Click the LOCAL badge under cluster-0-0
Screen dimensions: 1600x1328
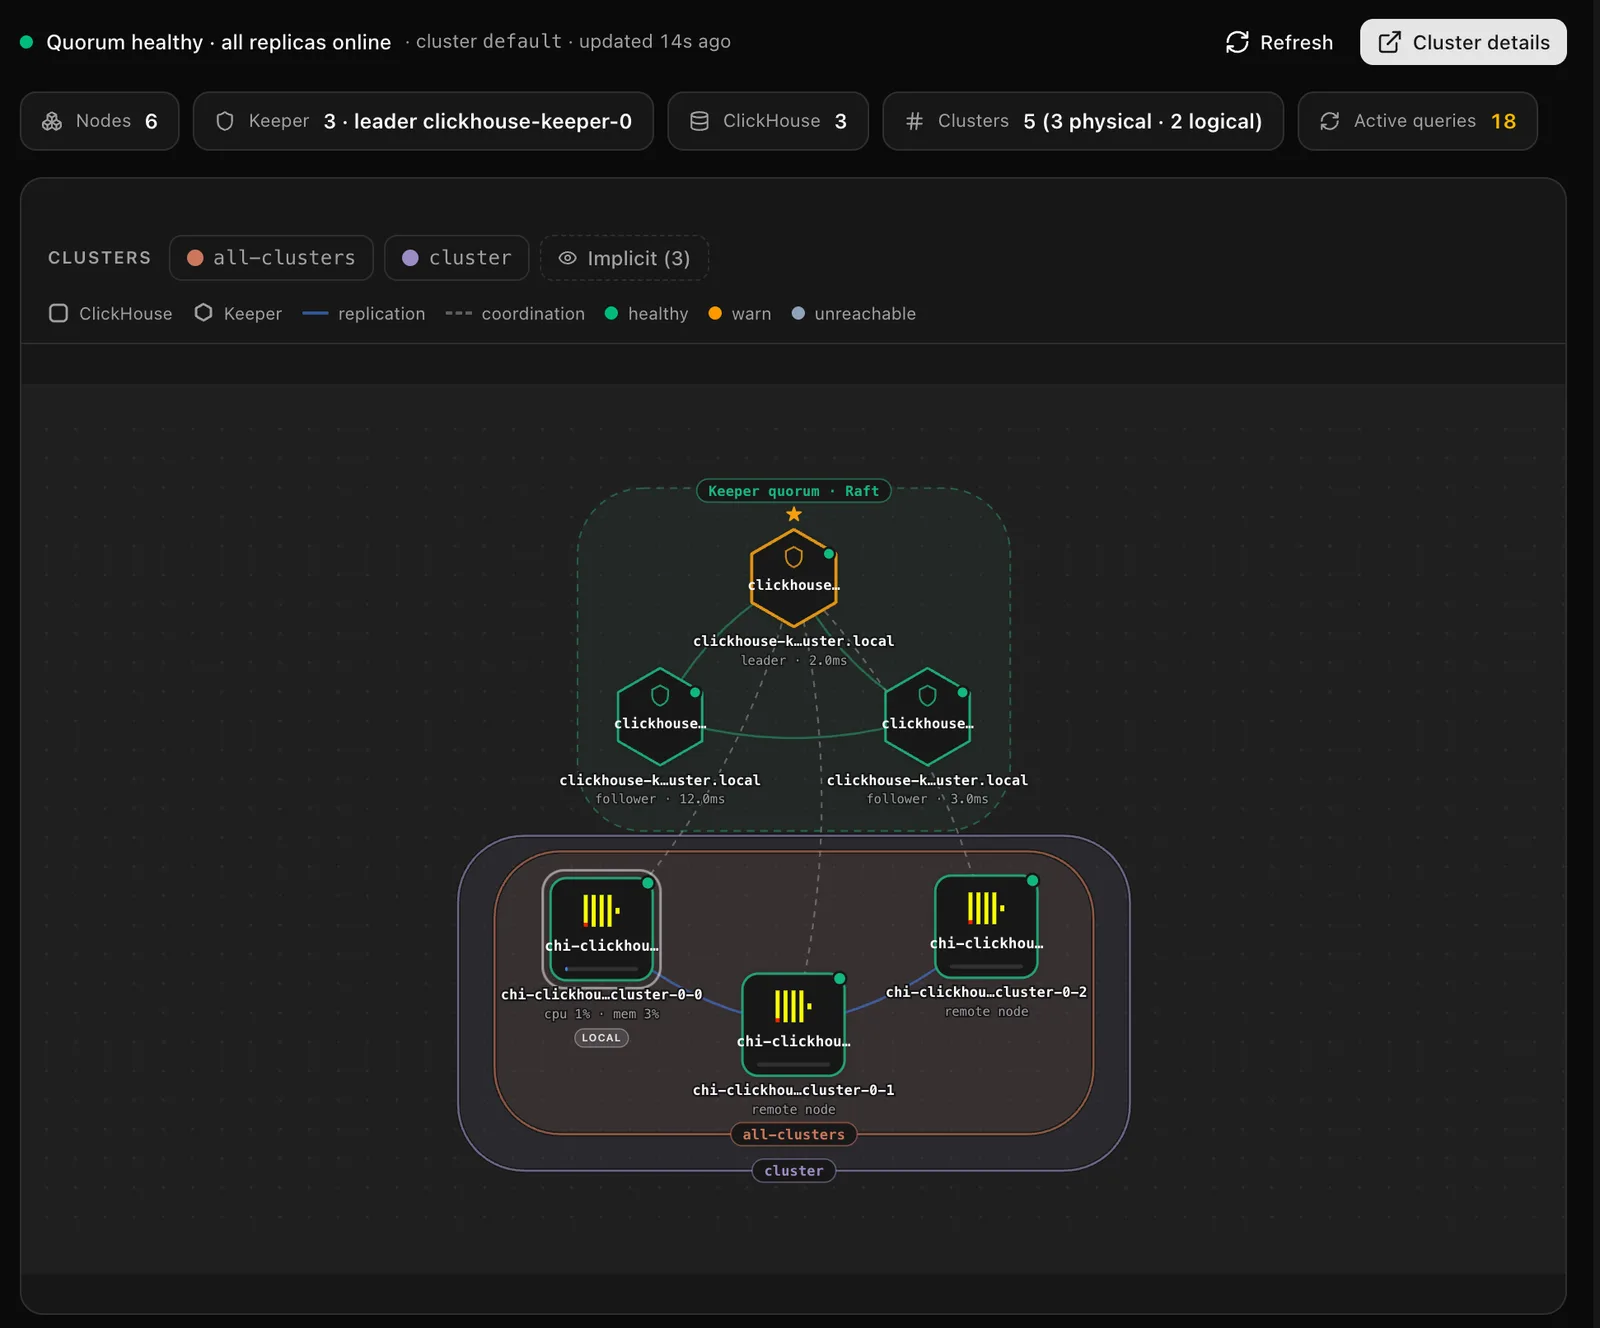601,1038
